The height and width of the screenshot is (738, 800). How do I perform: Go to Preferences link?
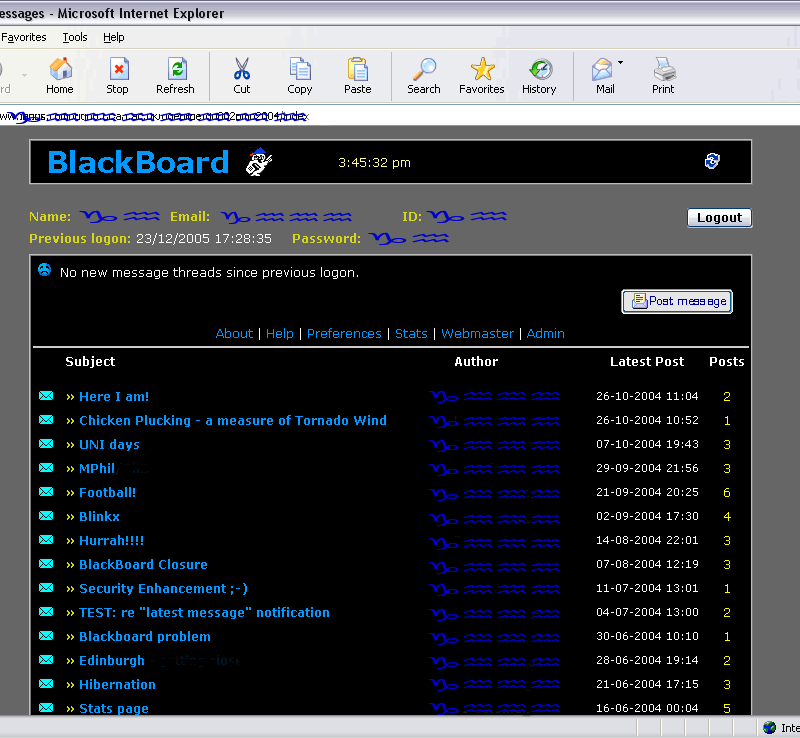(x=344, y=334)
